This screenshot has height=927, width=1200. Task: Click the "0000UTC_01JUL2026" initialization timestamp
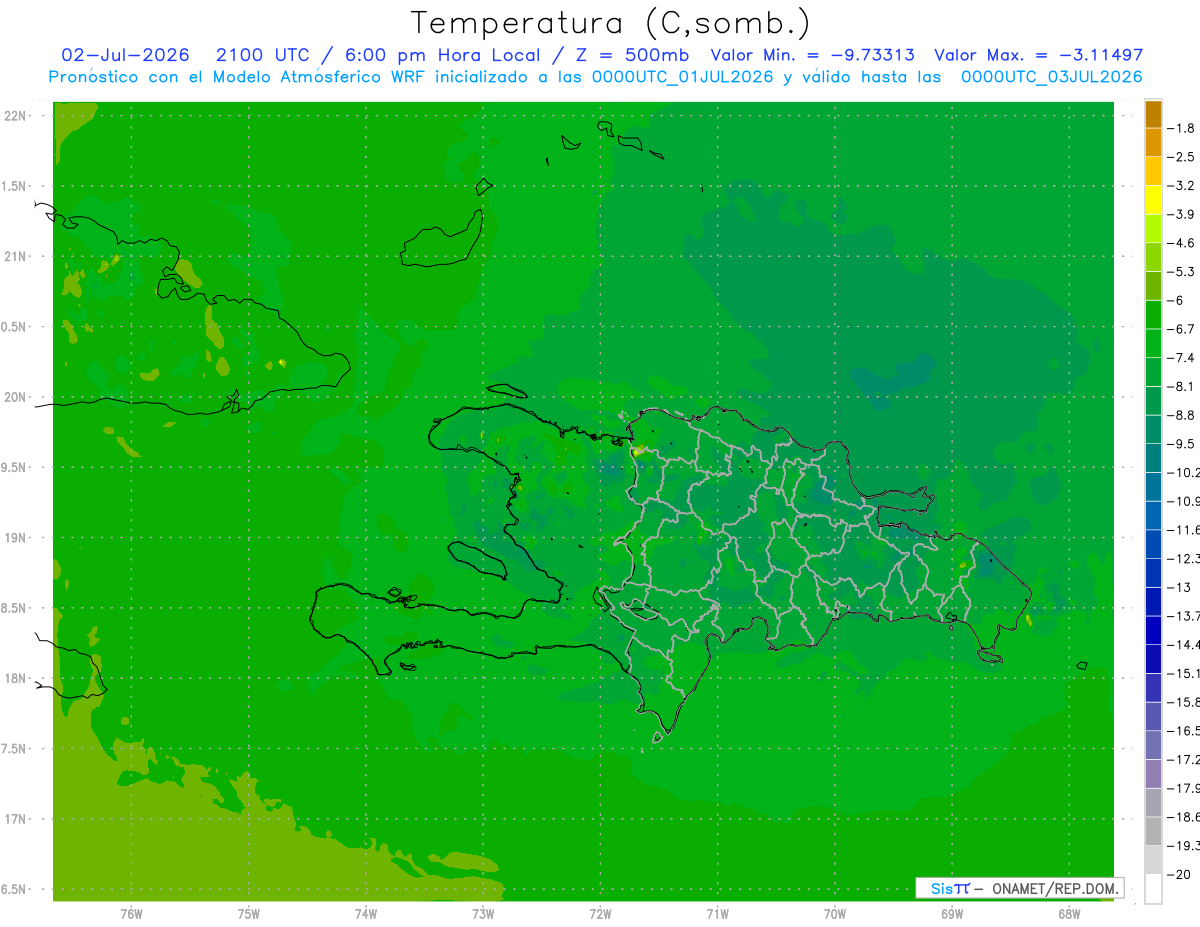683,77
